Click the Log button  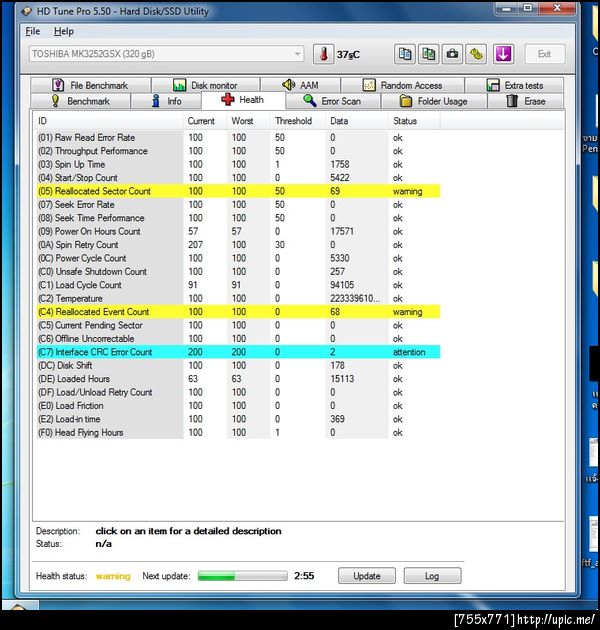[x=432, y=576]
